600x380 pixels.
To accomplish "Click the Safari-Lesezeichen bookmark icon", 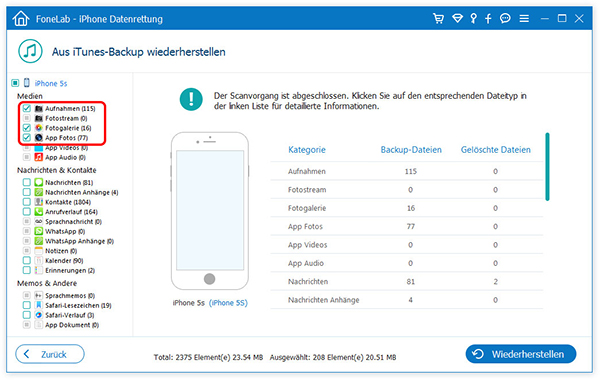I will click(x=39, y=305).
